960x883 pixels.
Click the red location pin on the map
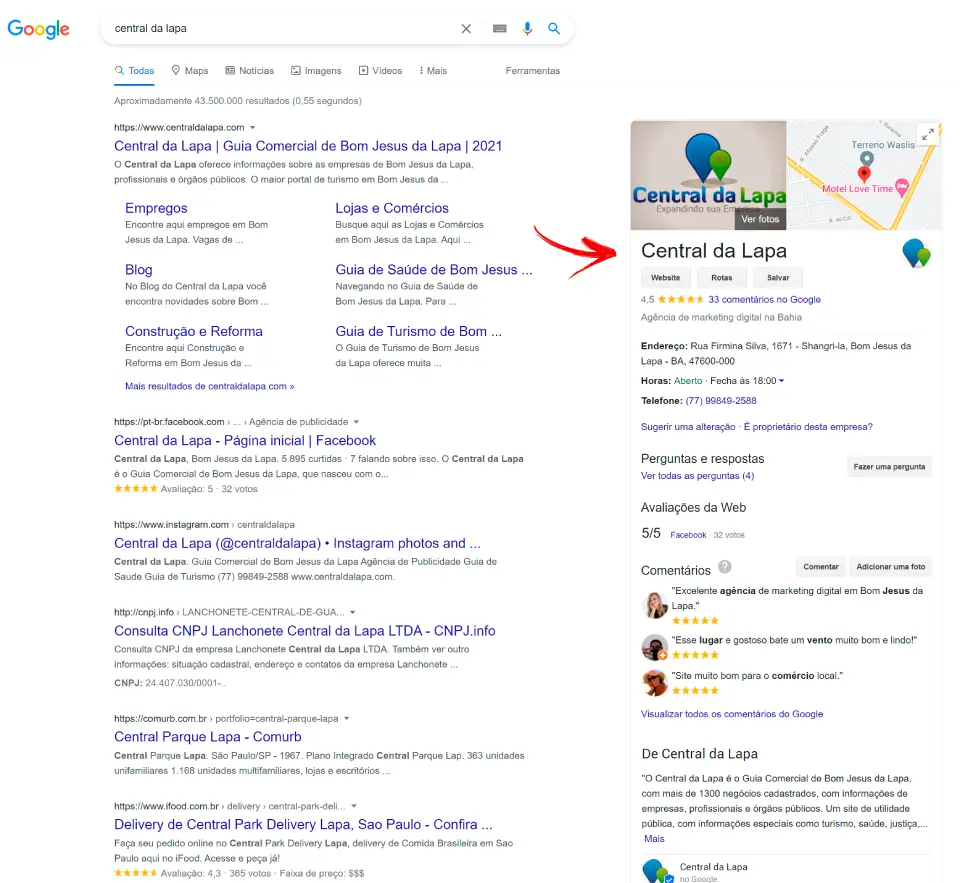(x=864, y=174)
